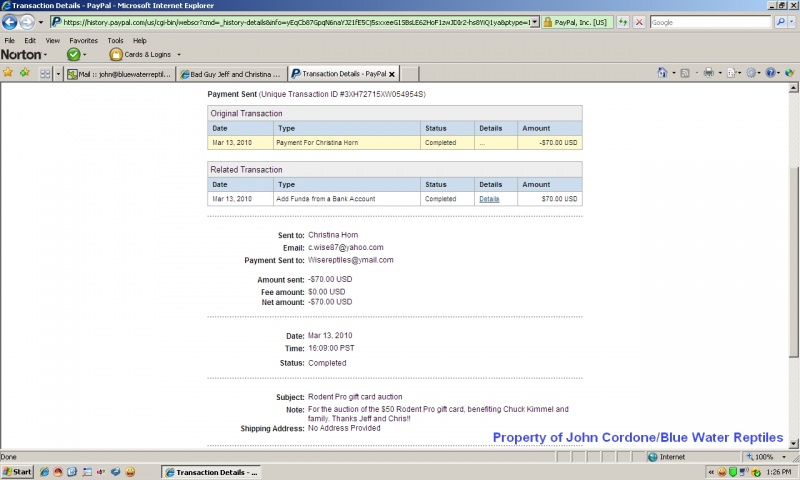Open the View menu

pos(53,40)
